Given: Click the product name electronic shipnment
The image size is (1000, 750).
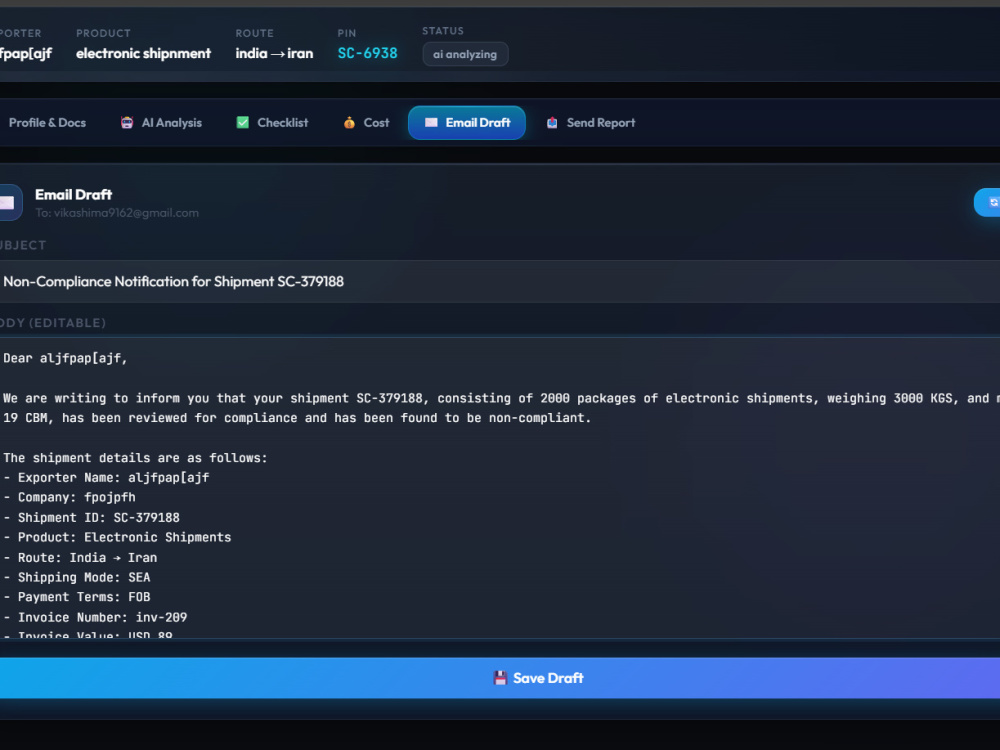Looking at the screenshot, I should tap(143, 54).
